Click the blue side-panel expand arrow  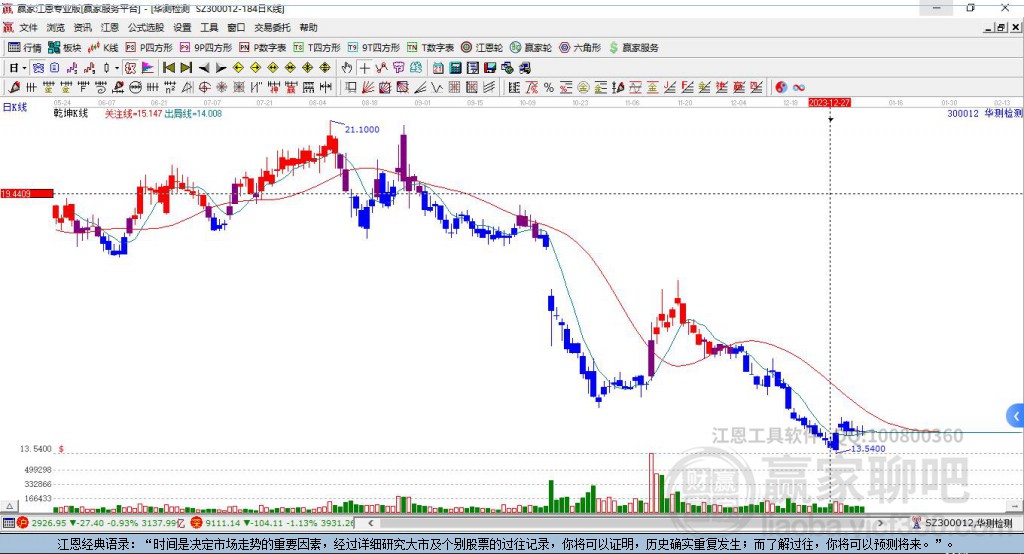(x=1016, y=416)
